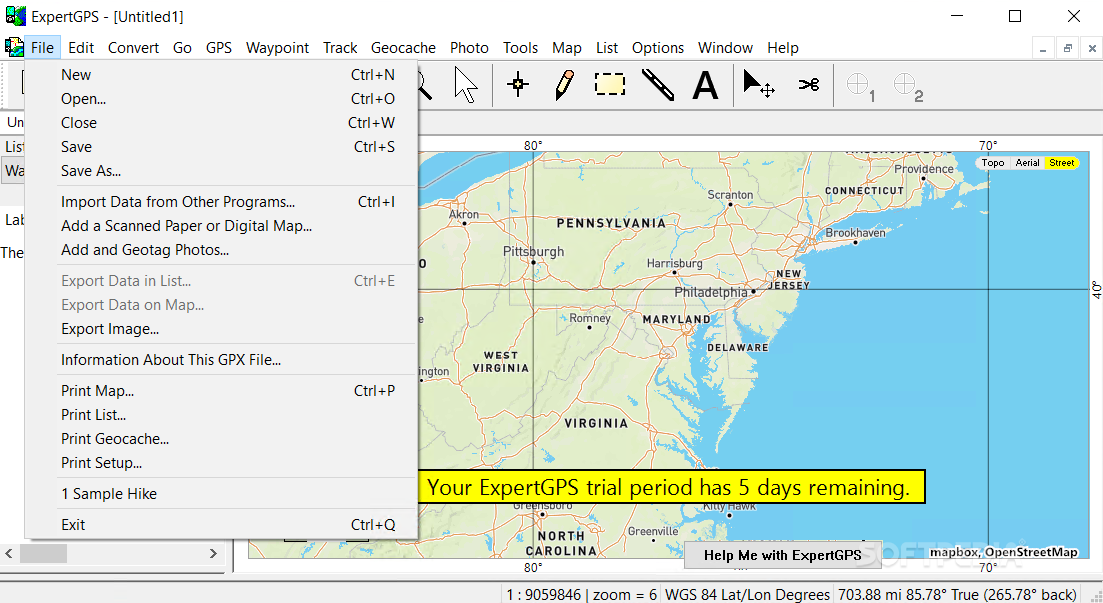Select the move map features tool
1103x603 pixels.
(x=759, y=84)
